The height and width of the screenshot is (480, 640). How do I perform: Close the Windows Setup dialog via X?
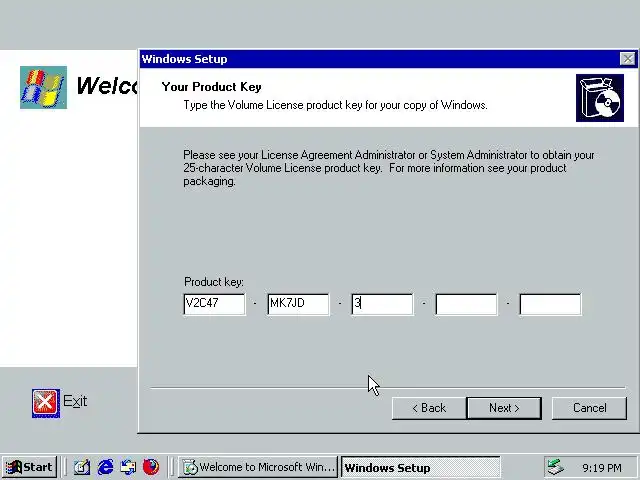[627, 59]
